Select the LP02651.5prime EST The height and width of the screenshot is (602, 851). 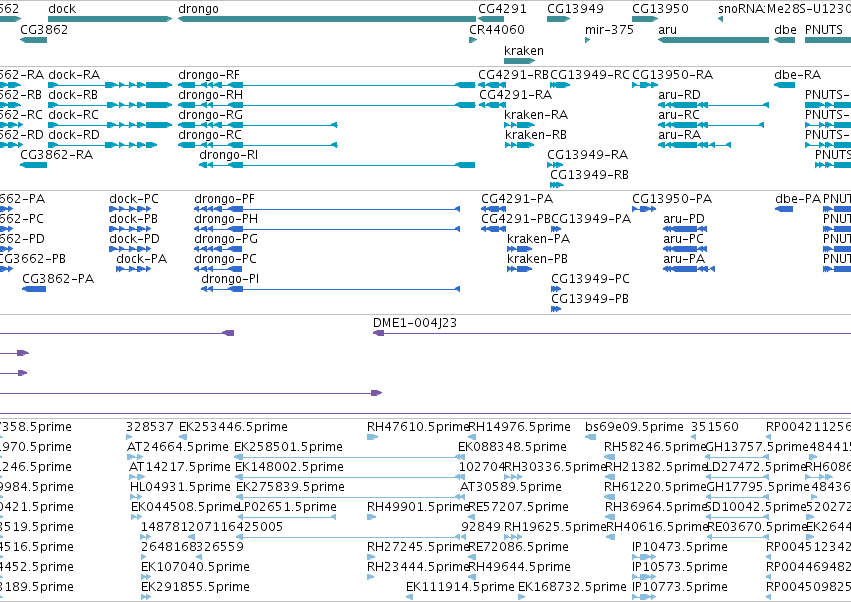[x=287, y=517]
